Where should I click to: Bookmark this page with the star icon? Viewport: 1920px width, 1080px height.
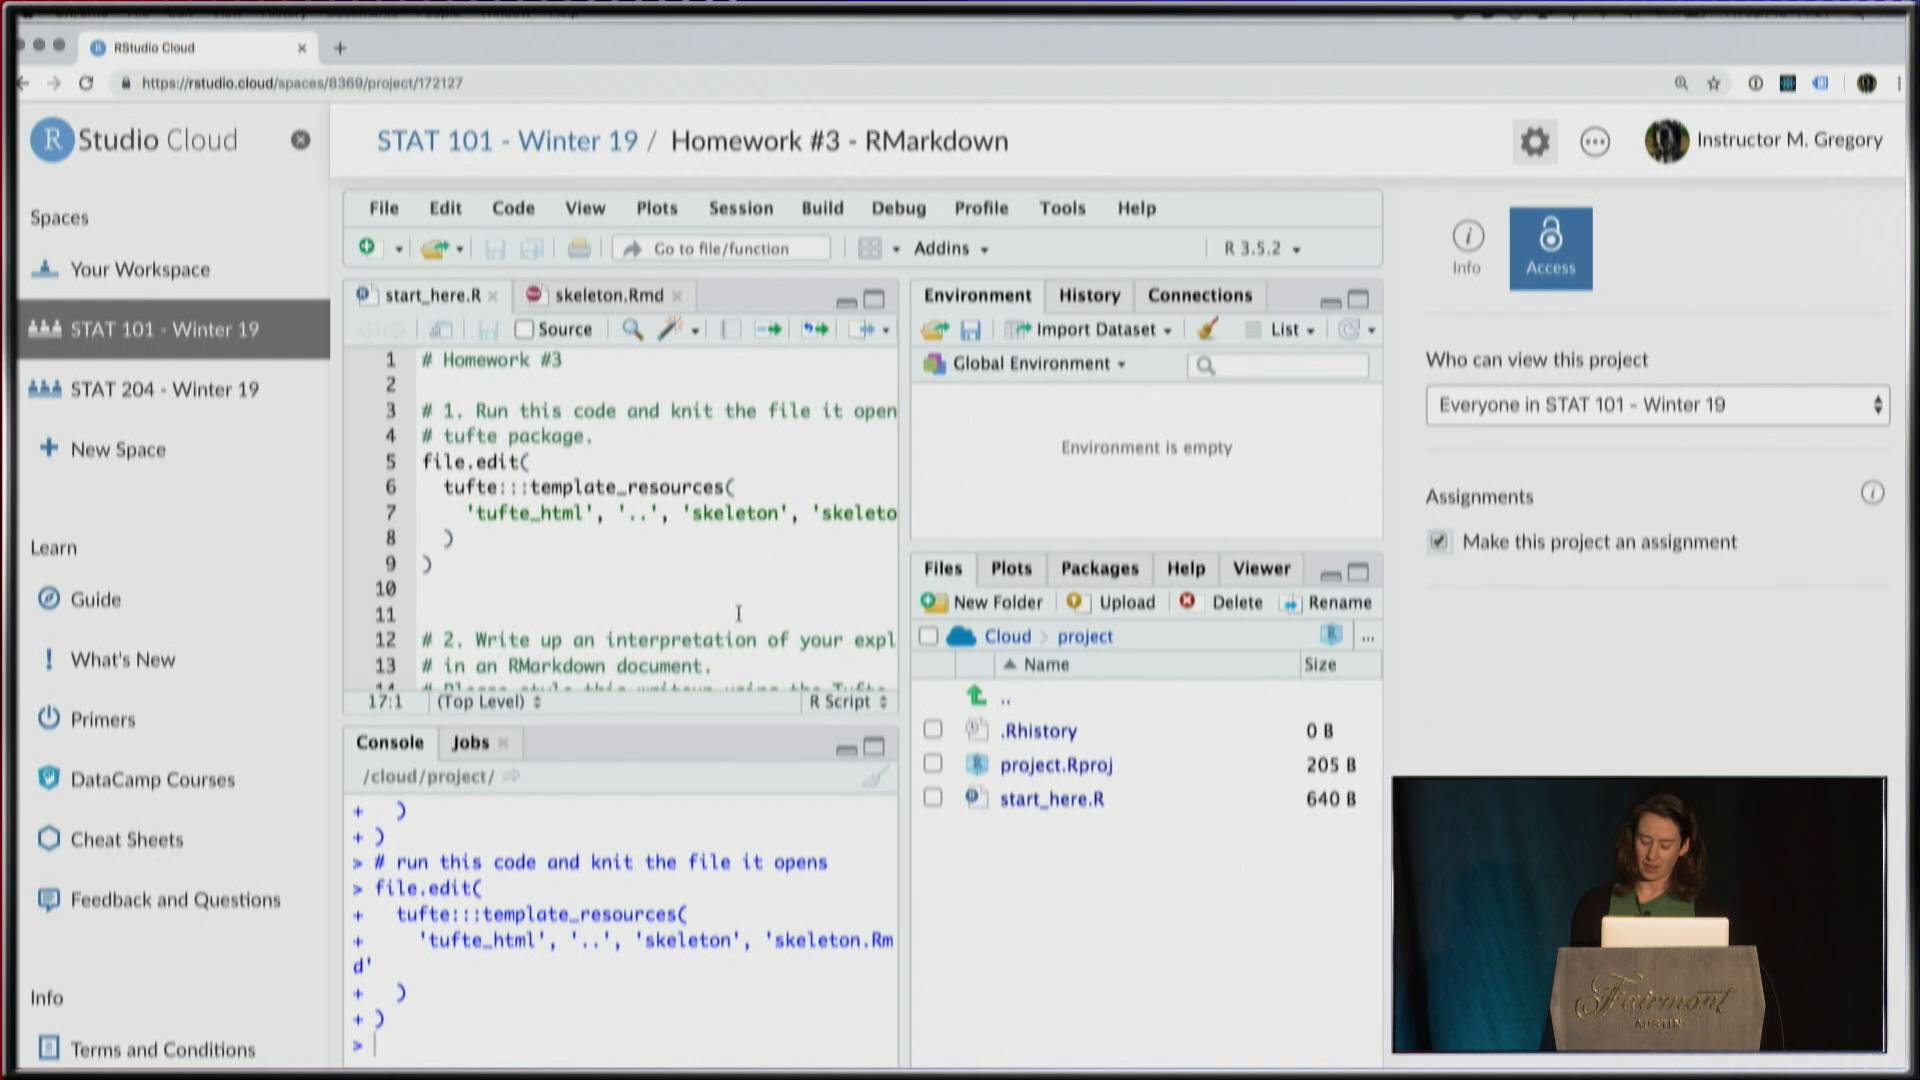point(1714,83)
